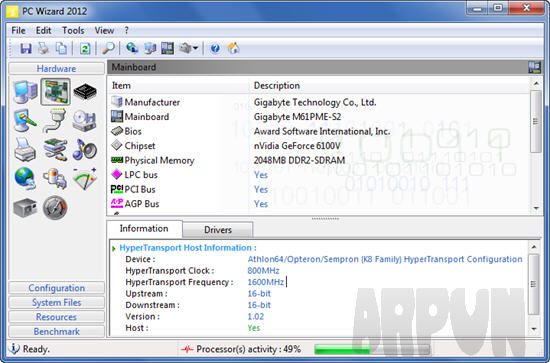Select the Manufacturer row
Screen dimensions: 550x363
tap(319, 102)
